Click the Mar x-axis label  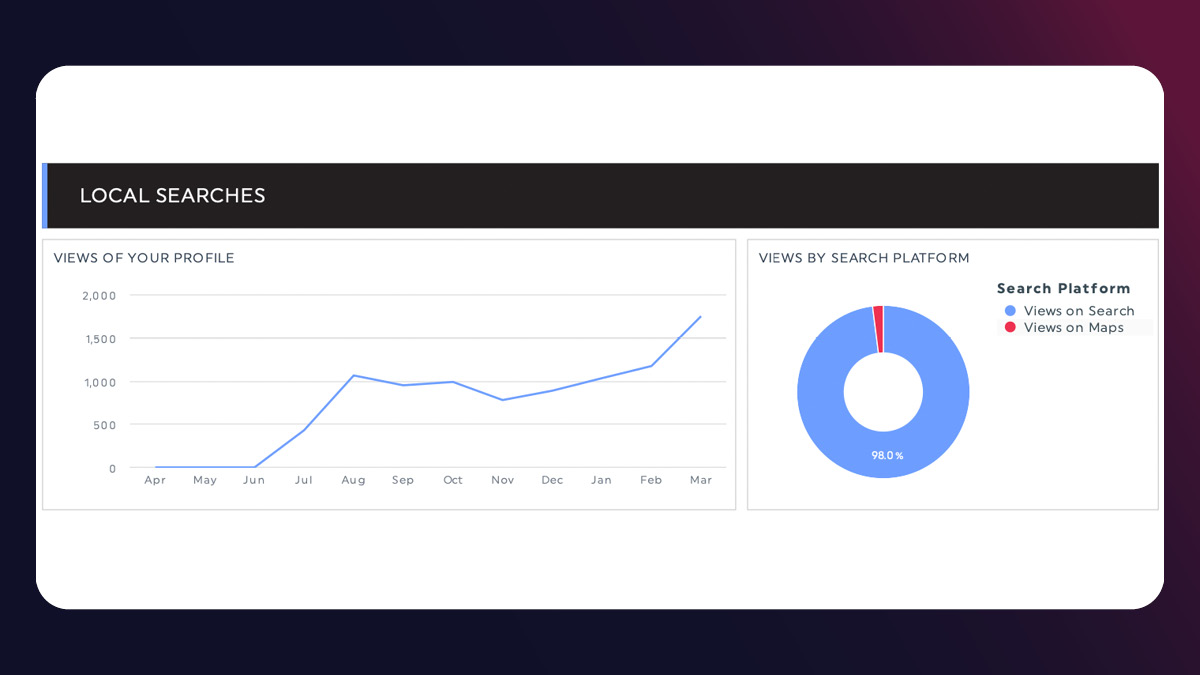(701, 480)
